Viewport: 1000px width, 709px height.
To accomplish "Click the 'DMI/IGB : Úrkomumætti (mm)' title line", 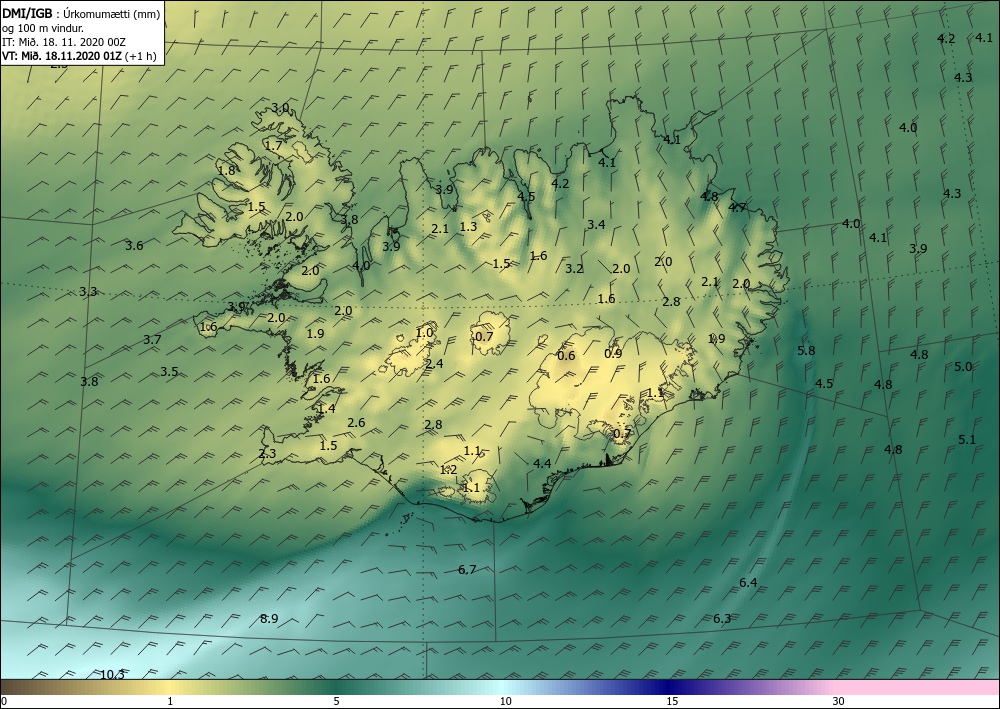I will point(81,14).
